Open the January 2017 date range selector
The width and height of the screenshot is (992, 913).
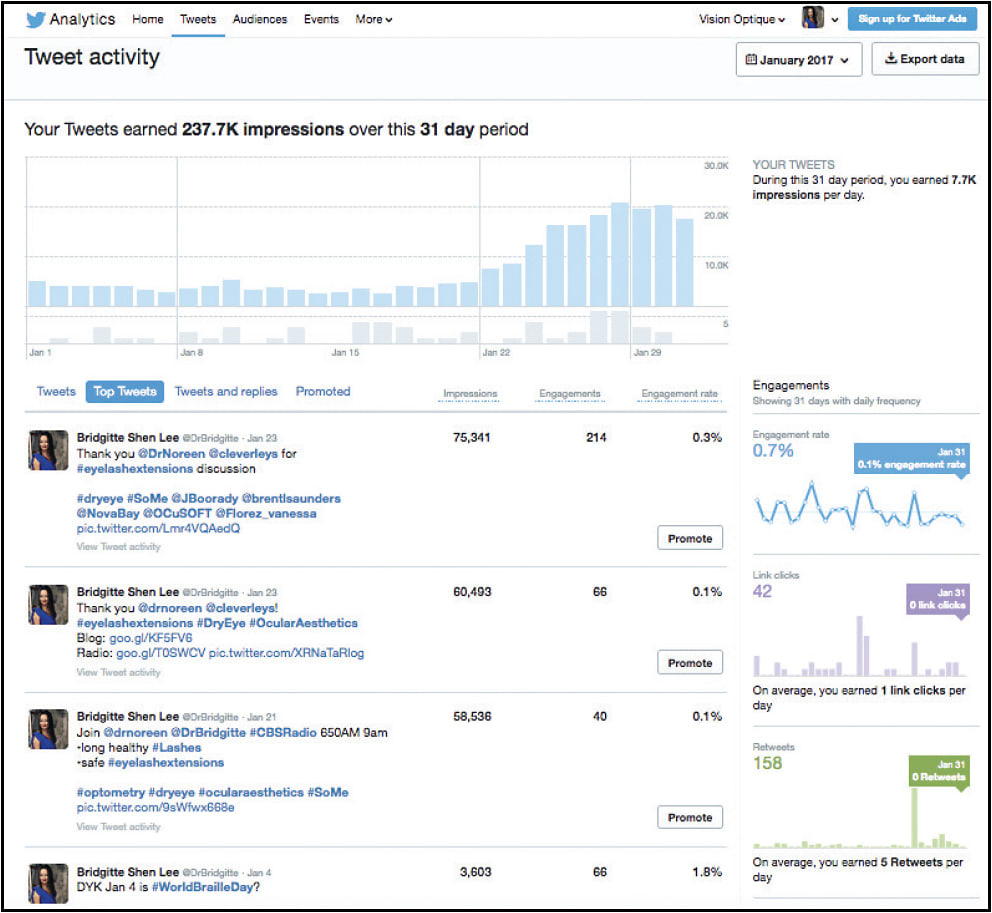pos(798,59)
